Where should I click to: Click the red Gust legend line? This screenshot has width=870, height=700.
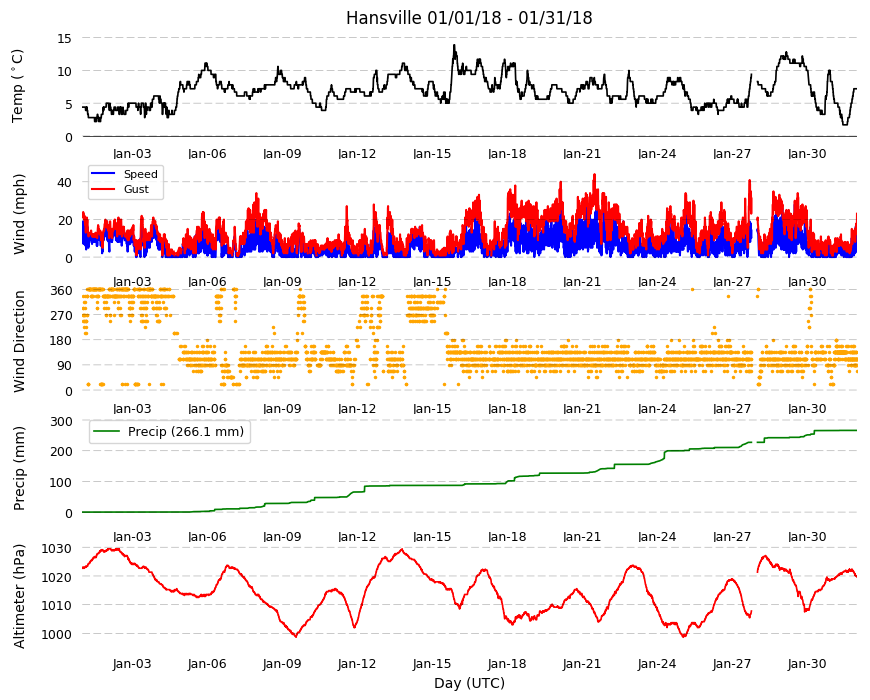point(103,189)
